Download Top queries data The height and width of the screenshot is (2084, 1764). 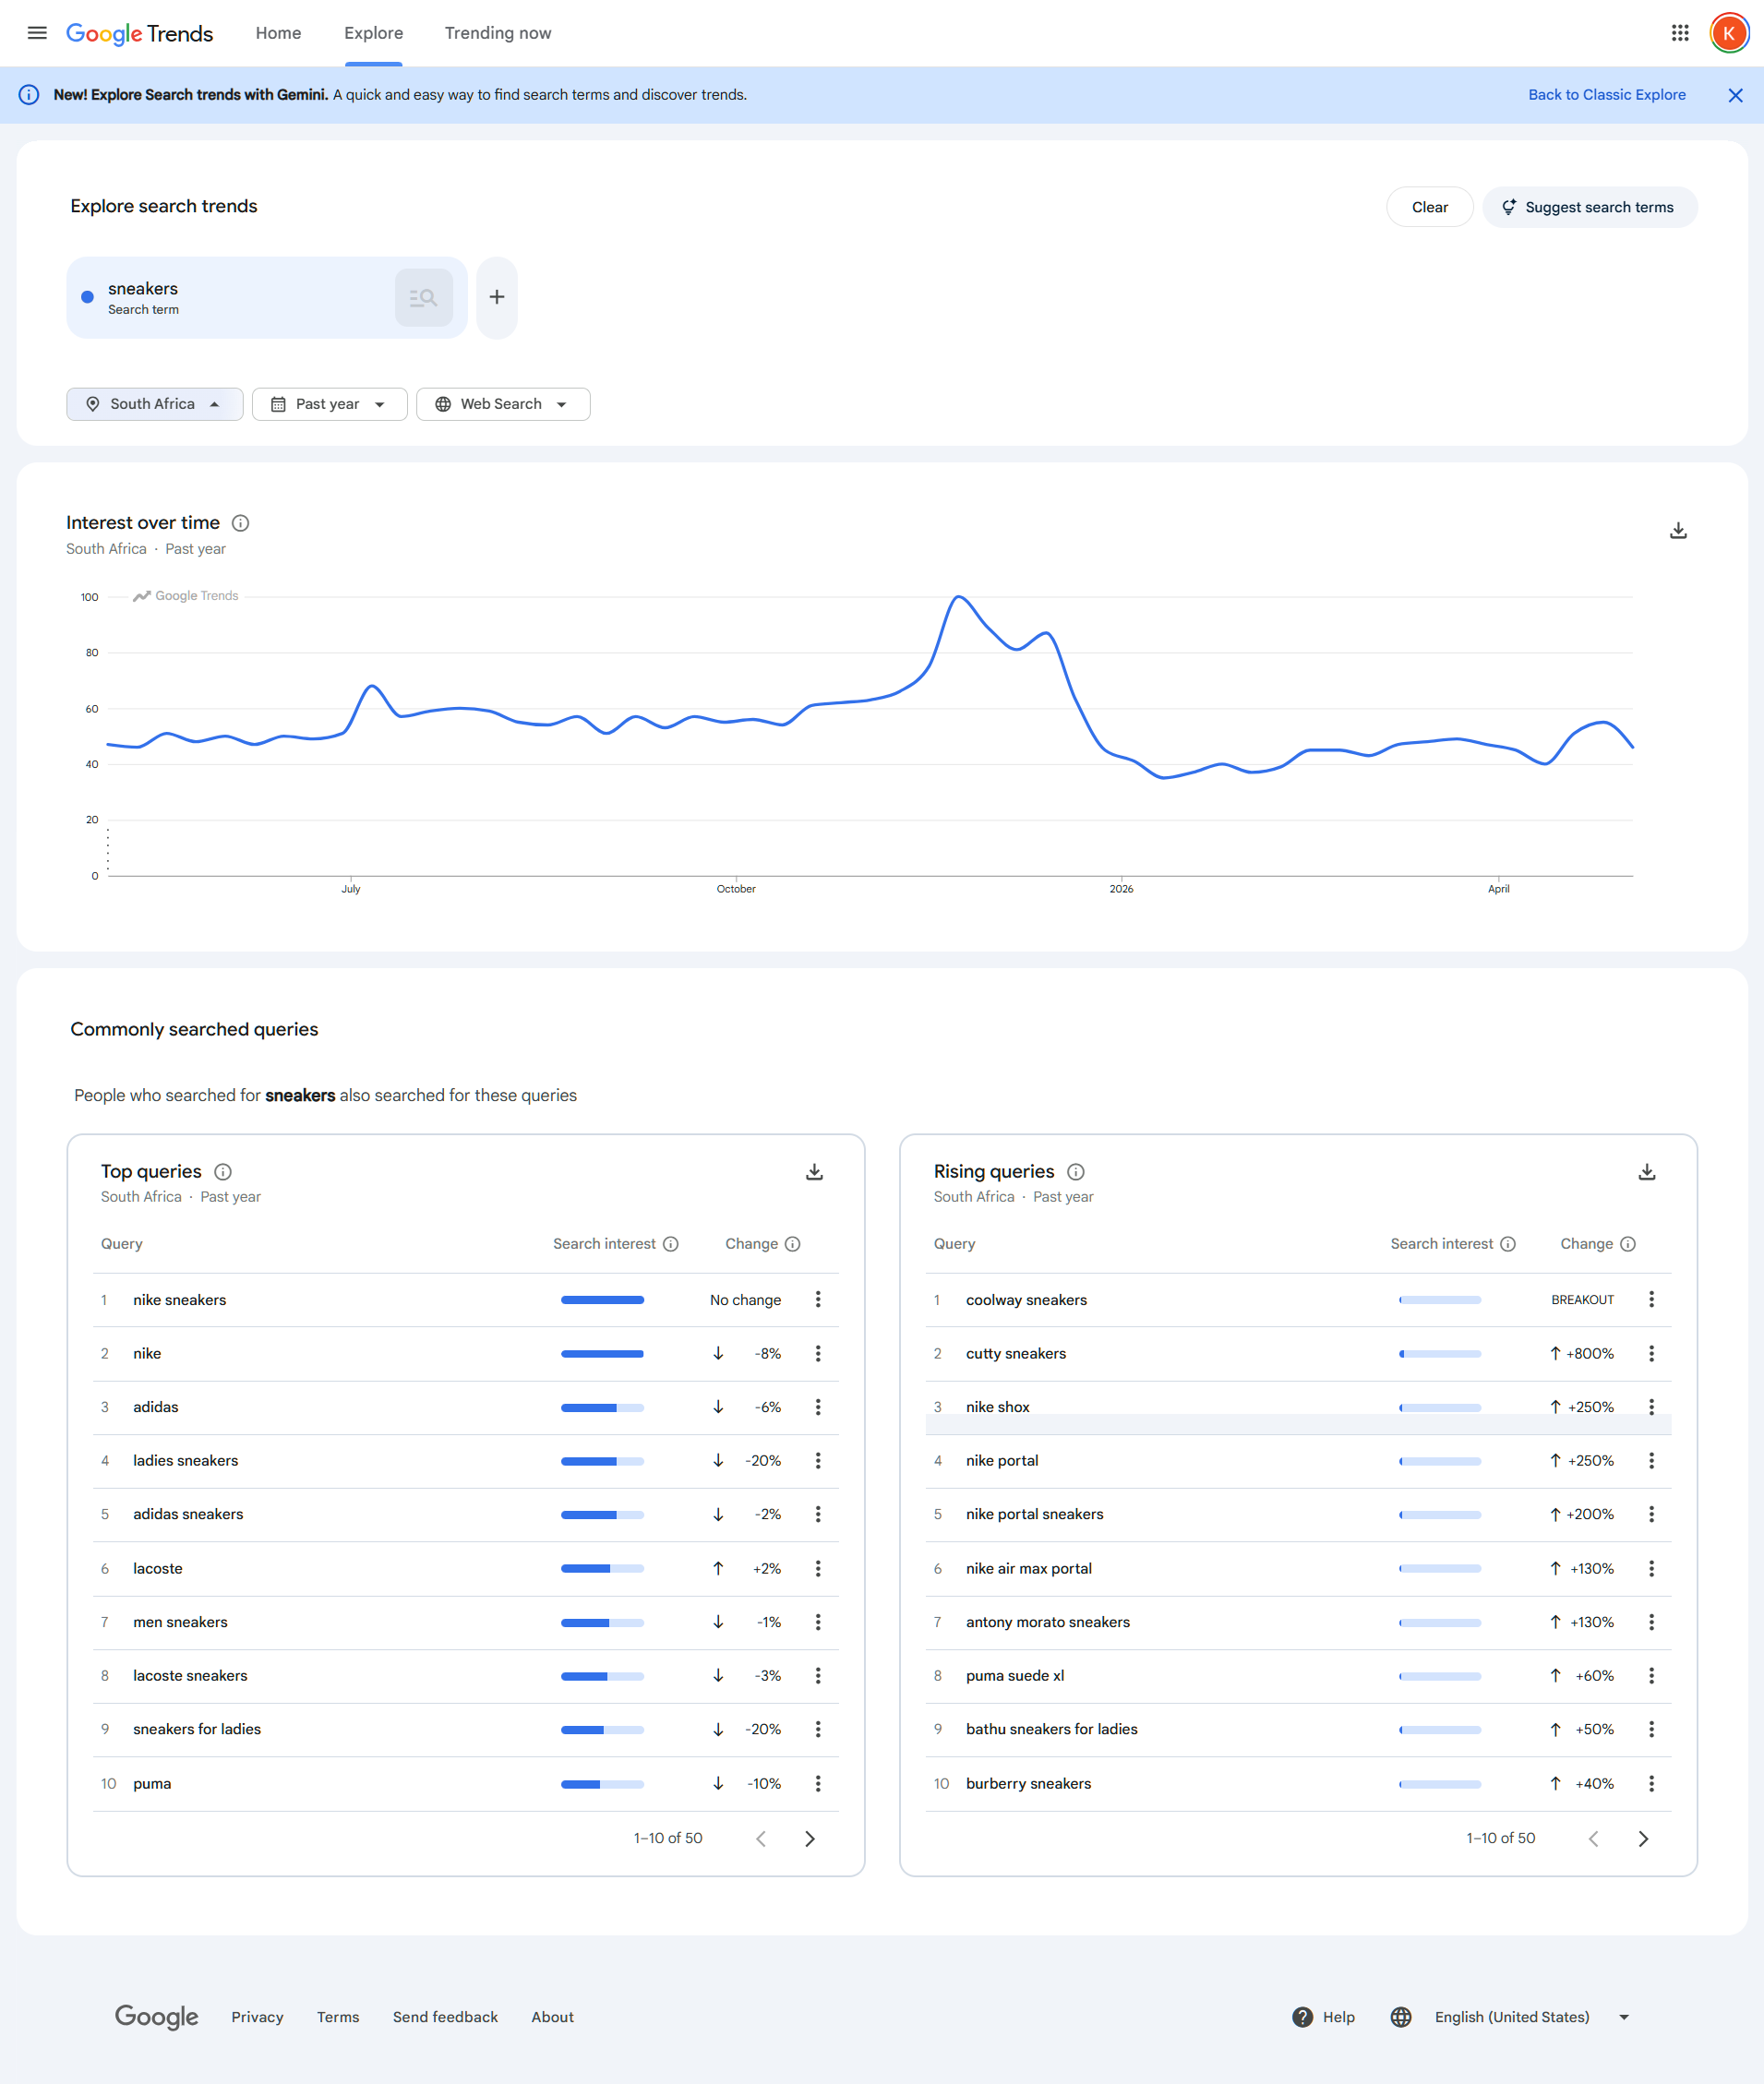(x=814, y=1171)
